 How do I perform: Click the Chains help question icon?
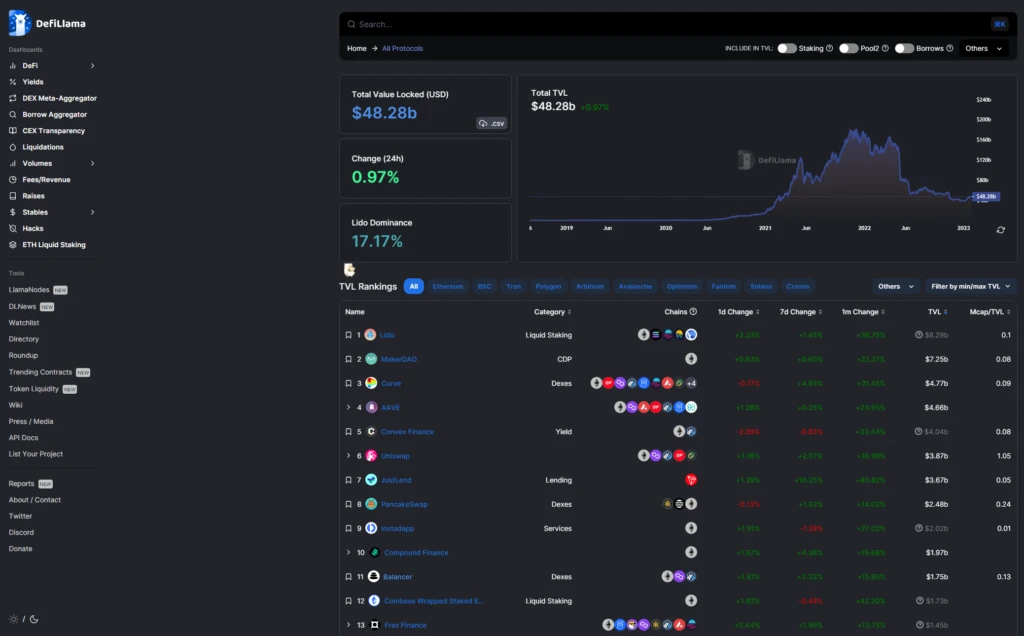694,312
